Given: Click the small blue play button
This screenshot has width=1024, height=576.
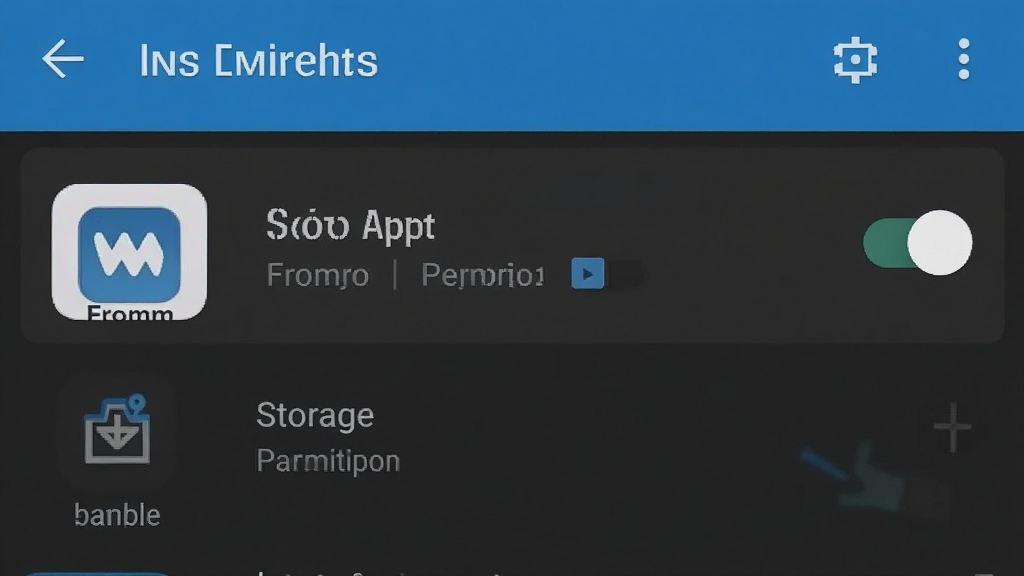Looking at the screenshot, I should [x=587, y=274].
